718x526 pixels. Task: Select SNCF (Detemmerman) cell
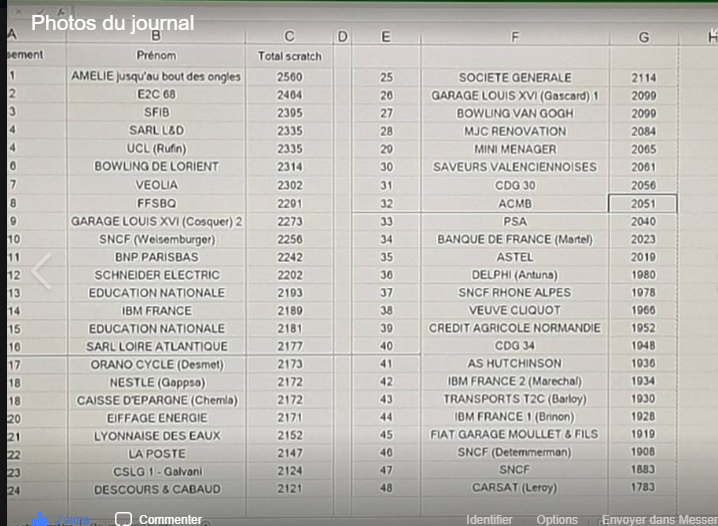click(x=515, y=452)
